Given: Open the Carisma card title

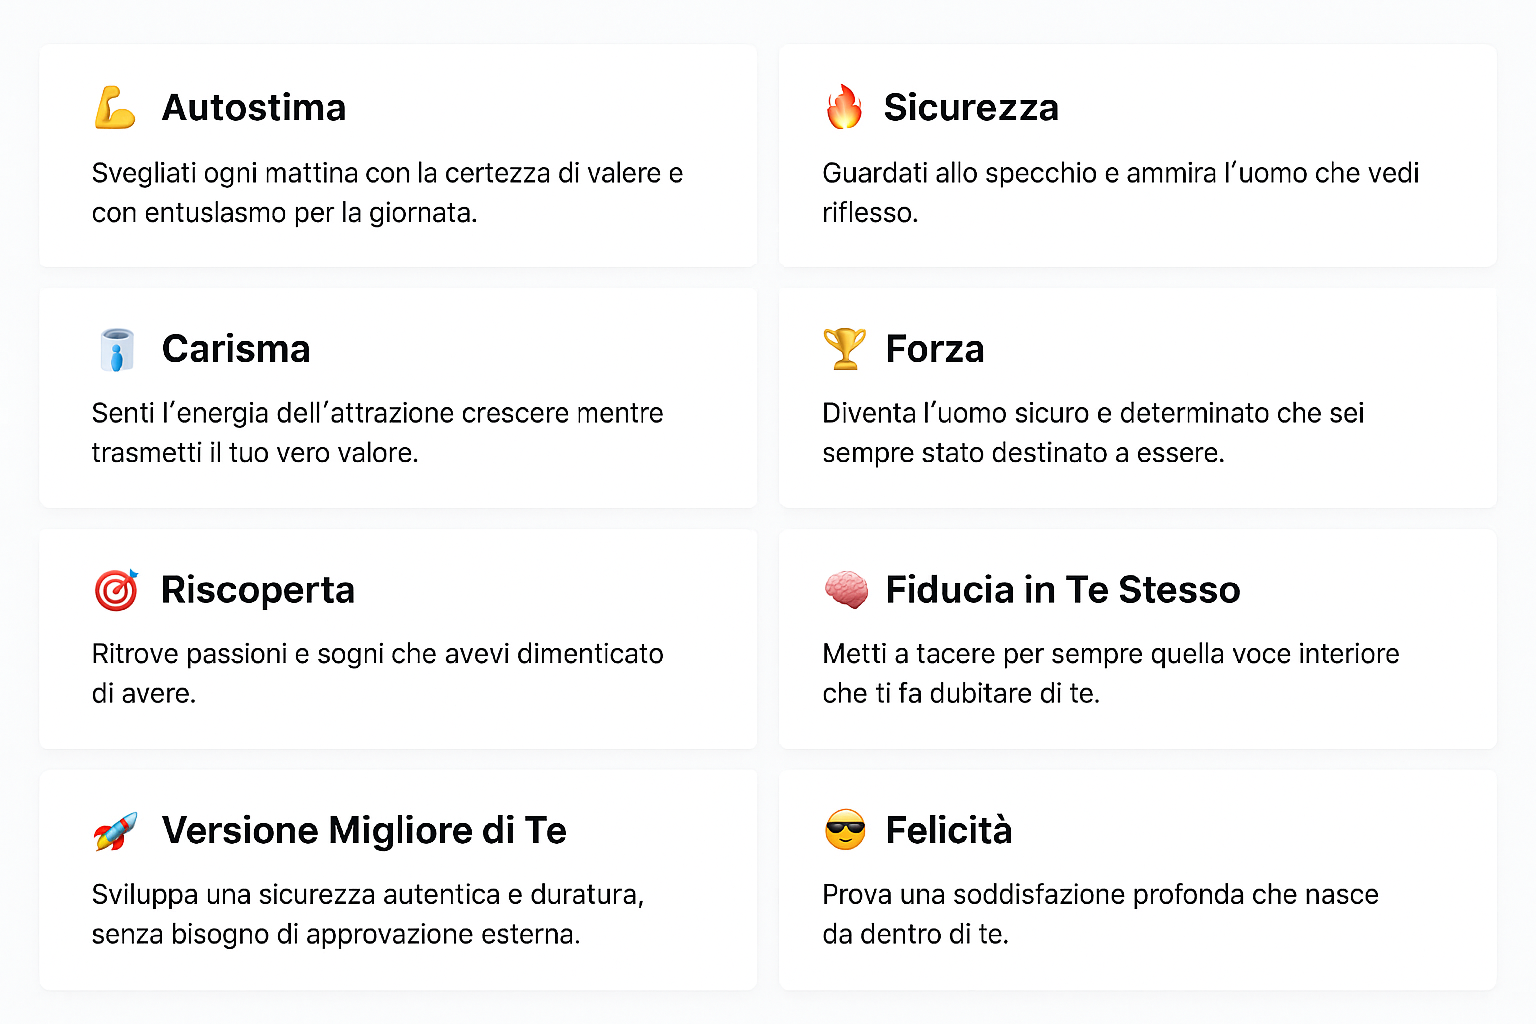Looking at the screenshot, I should (236, 349).
